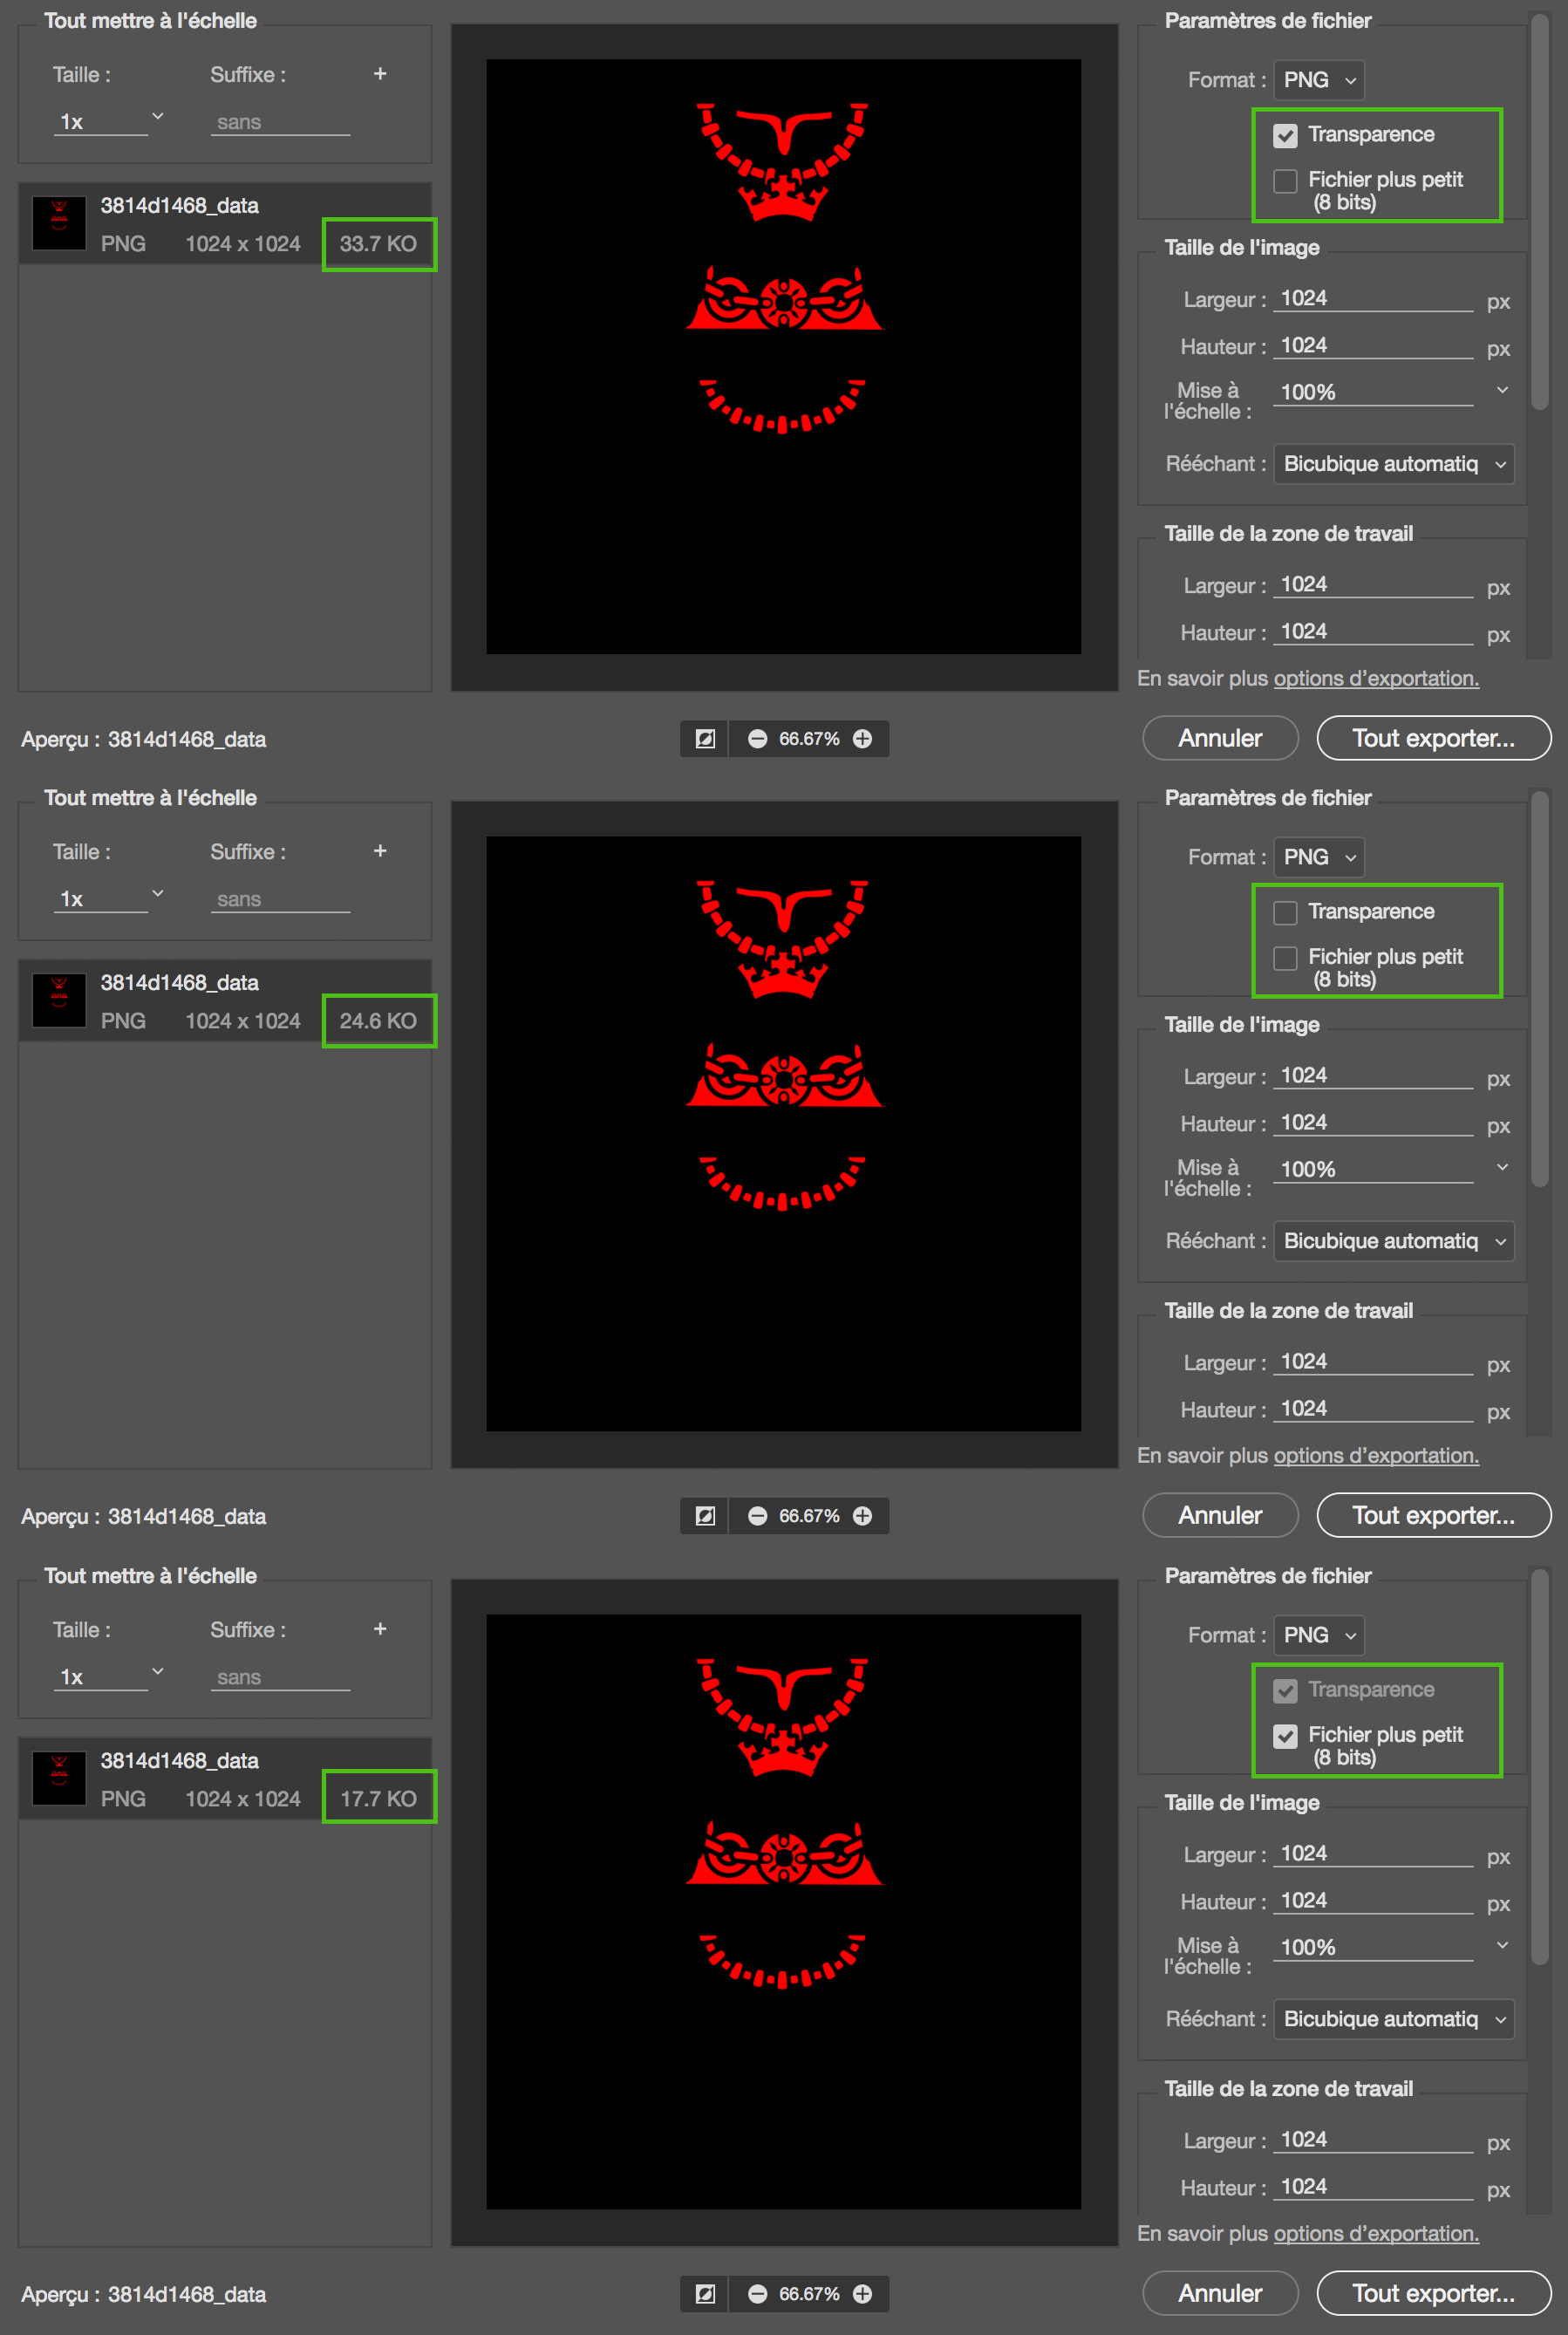1568x2335 pixels.
Task: Click image Largeur field in 33.7 KO dialog
Action: point(1373,298)
